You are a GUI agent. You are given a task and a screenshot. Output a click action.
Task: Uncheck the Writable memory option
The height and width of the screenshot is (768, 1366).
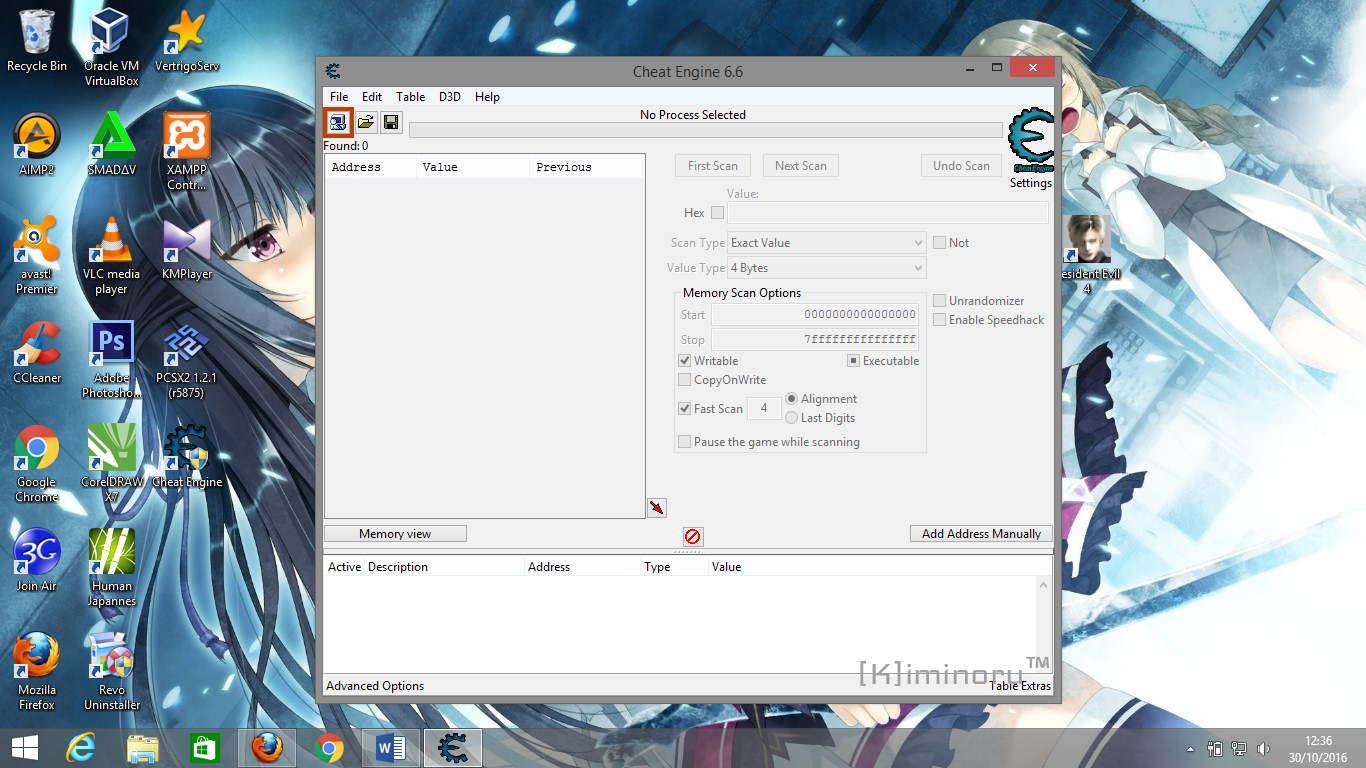[684, 360]
